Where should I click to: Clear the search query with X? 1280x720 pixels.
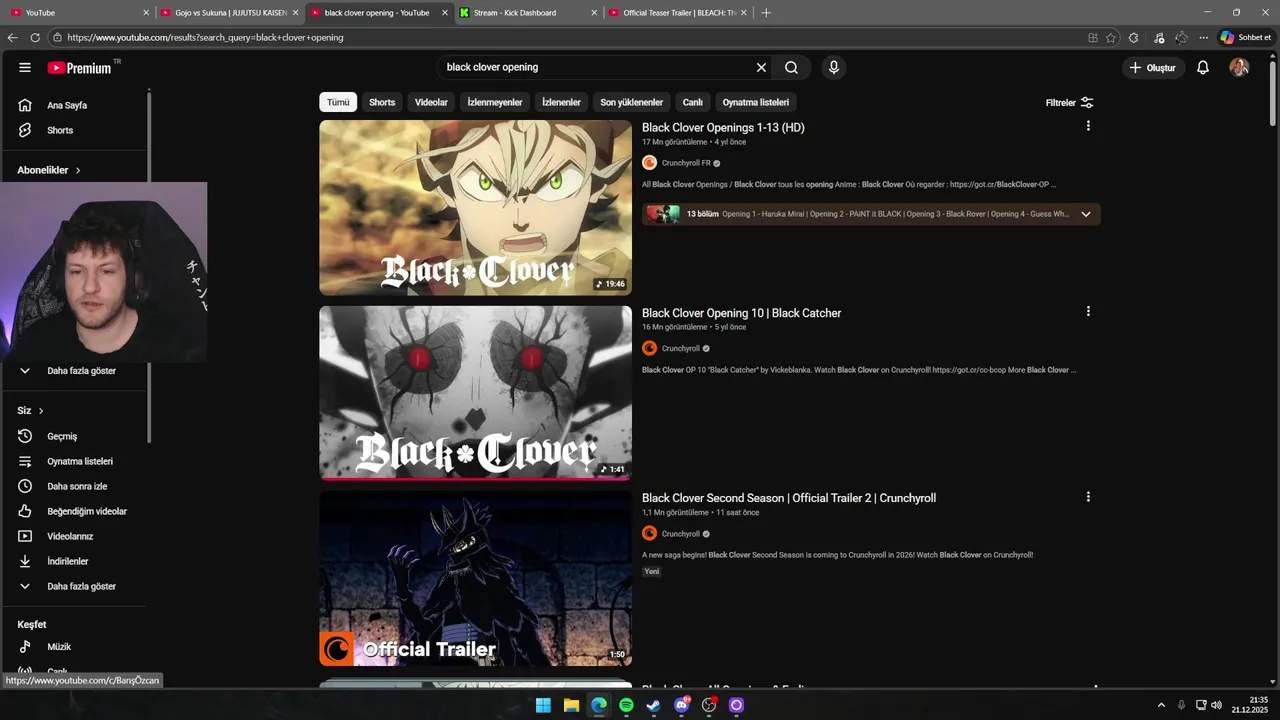pyautogui.click(x=761, y=67)
